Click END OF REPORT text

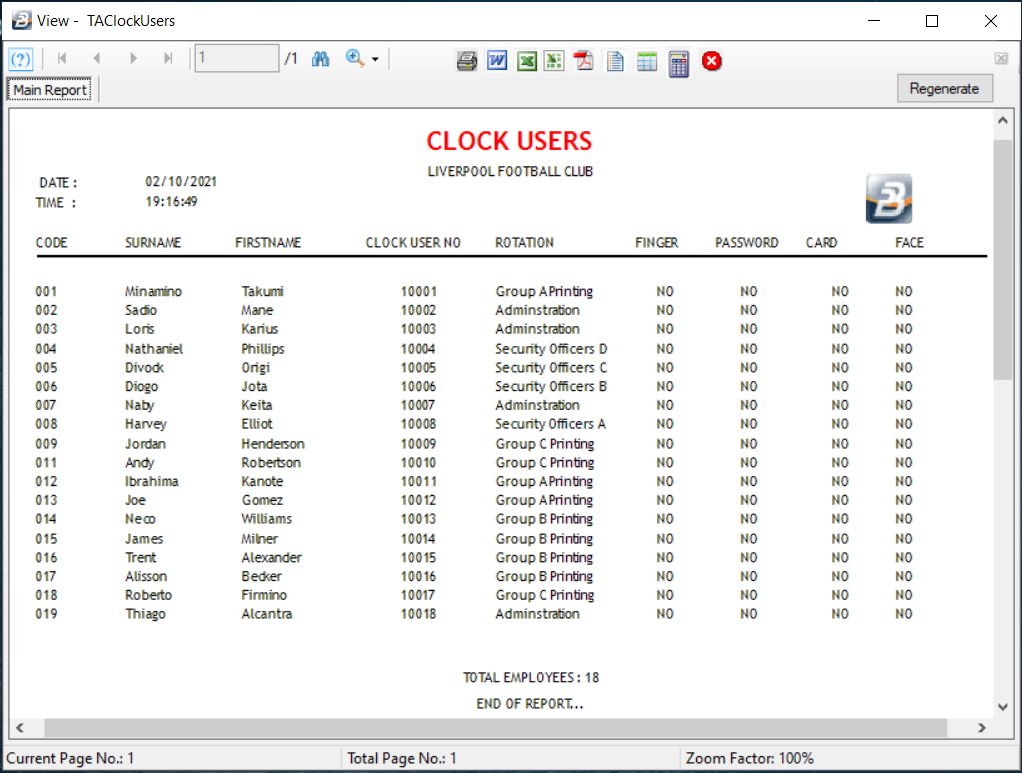coord(529,704)
